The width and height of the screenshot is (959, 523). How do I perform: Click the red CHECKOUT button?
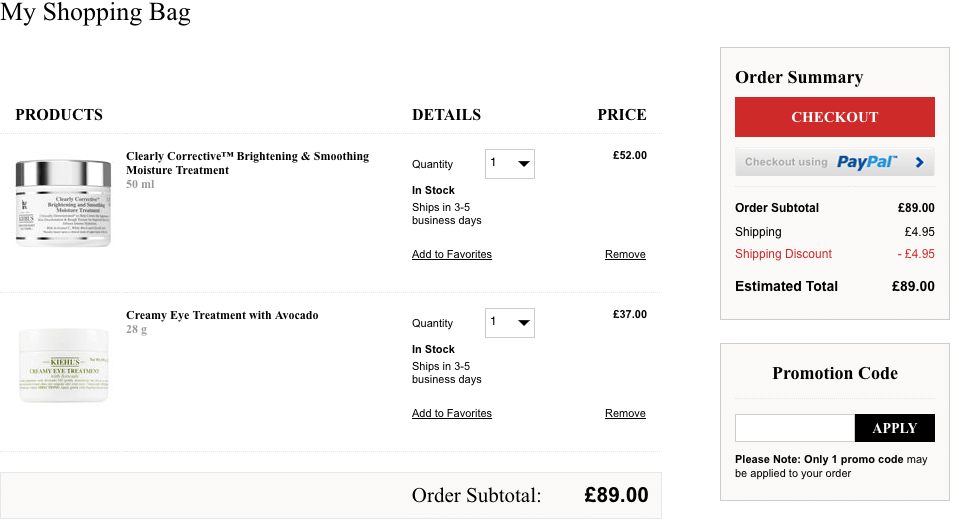[834, 117]
